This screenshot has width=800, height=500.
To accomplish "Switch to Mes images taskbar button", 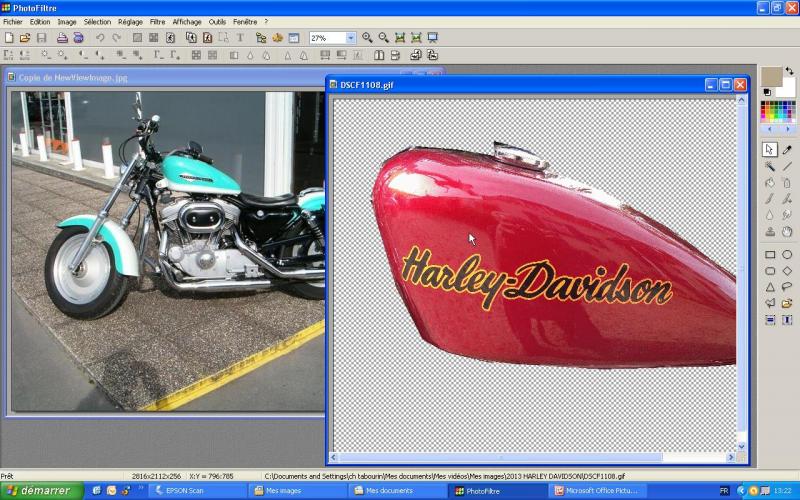I will click(x=298, y=491).
